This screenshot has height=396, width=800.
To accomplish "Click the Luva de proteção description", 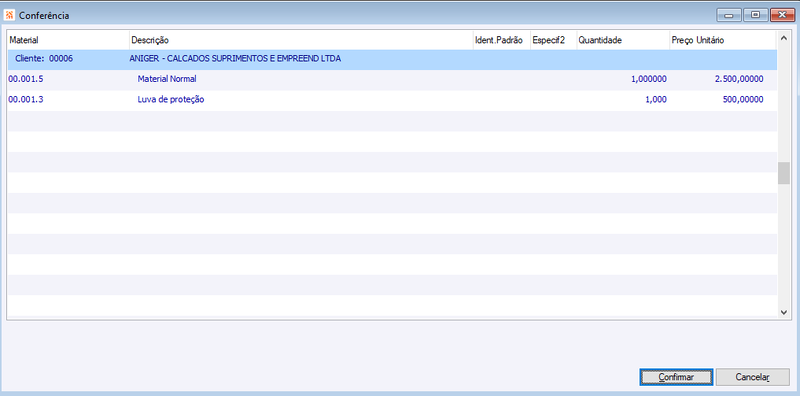I will (171, 100).
